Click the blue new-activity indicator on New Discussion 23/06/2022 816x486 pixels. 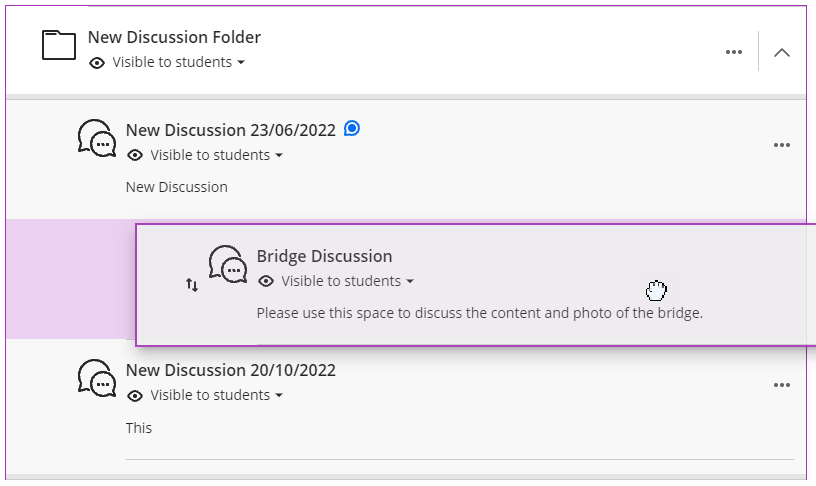coord(352,128)
